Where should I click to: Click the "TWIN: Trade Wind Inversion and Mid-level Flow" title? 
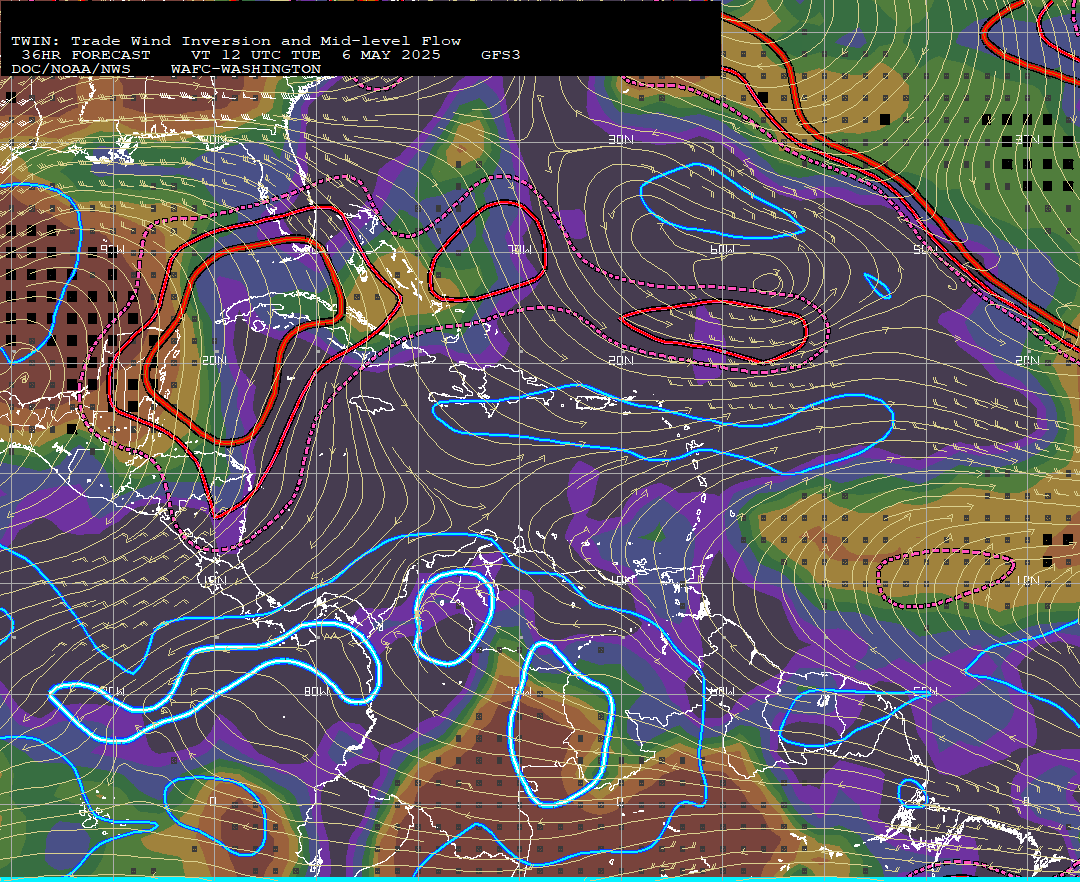pos(236,41)
